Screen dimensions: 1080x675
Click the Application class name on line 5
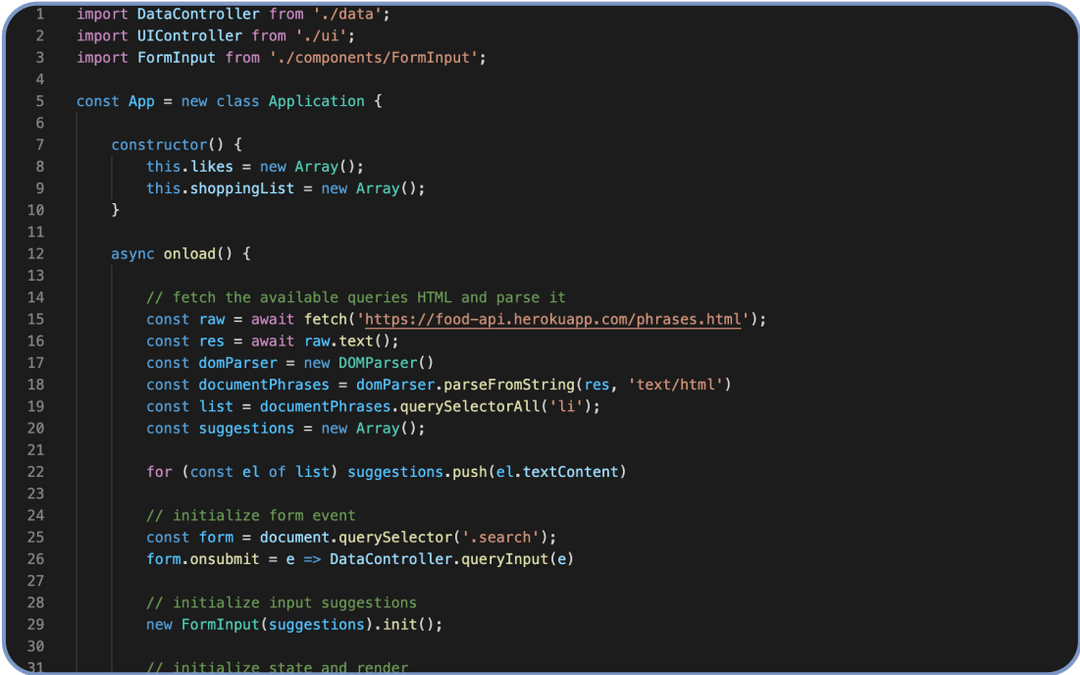(x=316, y=100)
